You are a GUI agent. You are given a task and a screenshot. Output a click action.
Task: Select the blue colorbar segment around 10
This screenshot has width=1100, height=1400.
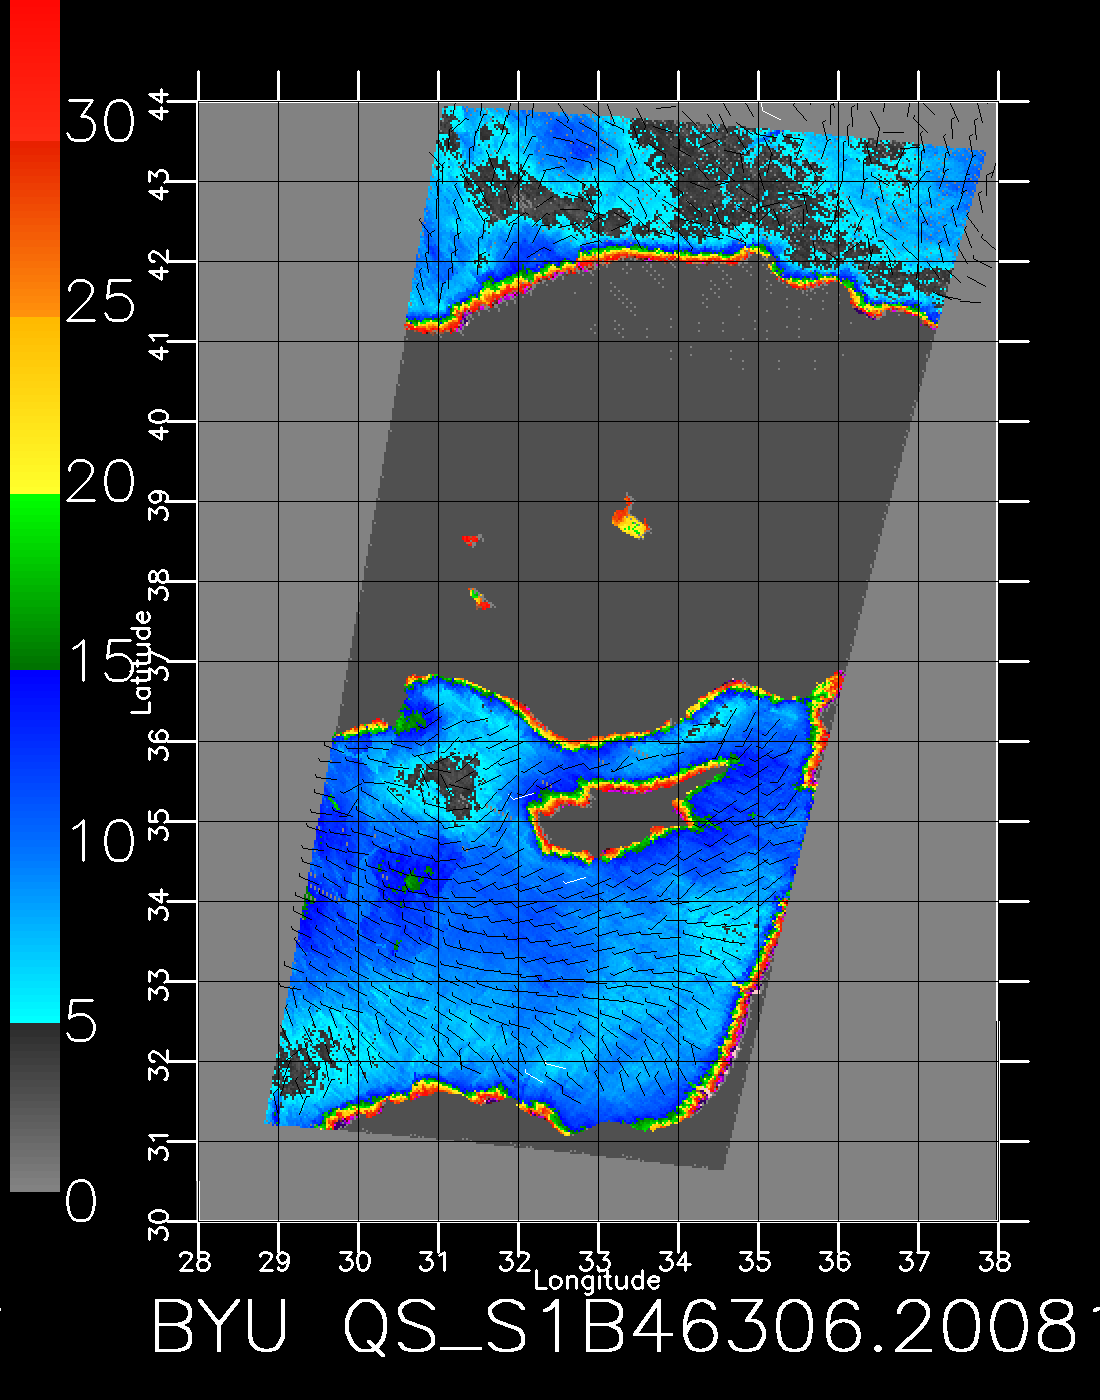35,846
